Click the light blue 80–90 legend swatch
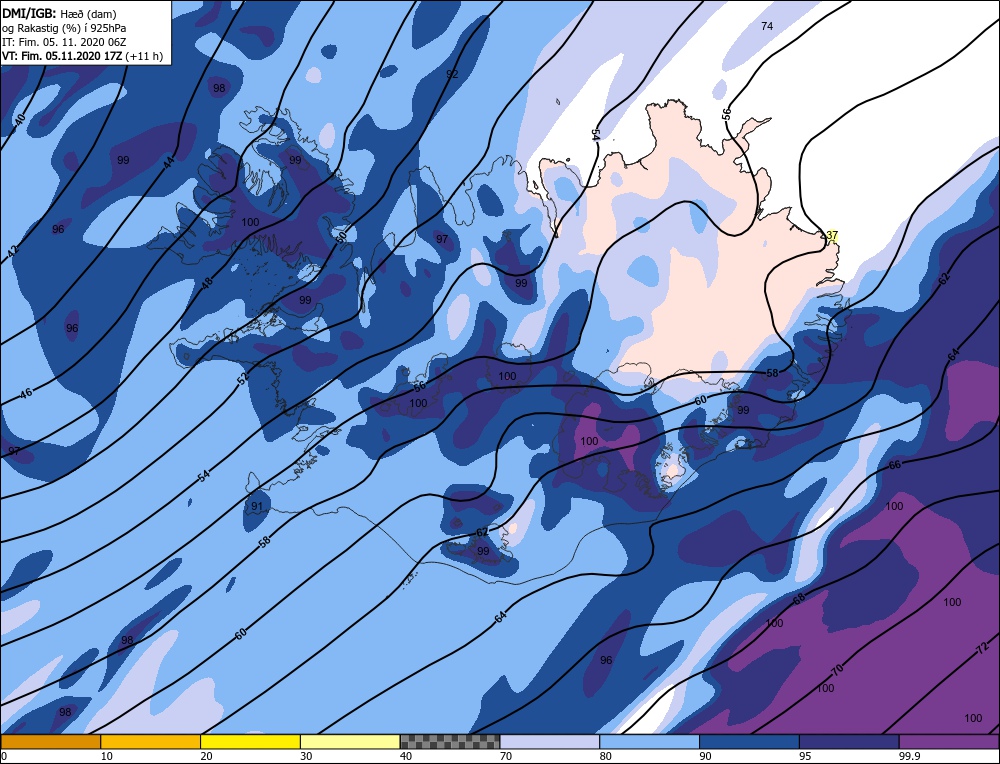 click(650, 742)
